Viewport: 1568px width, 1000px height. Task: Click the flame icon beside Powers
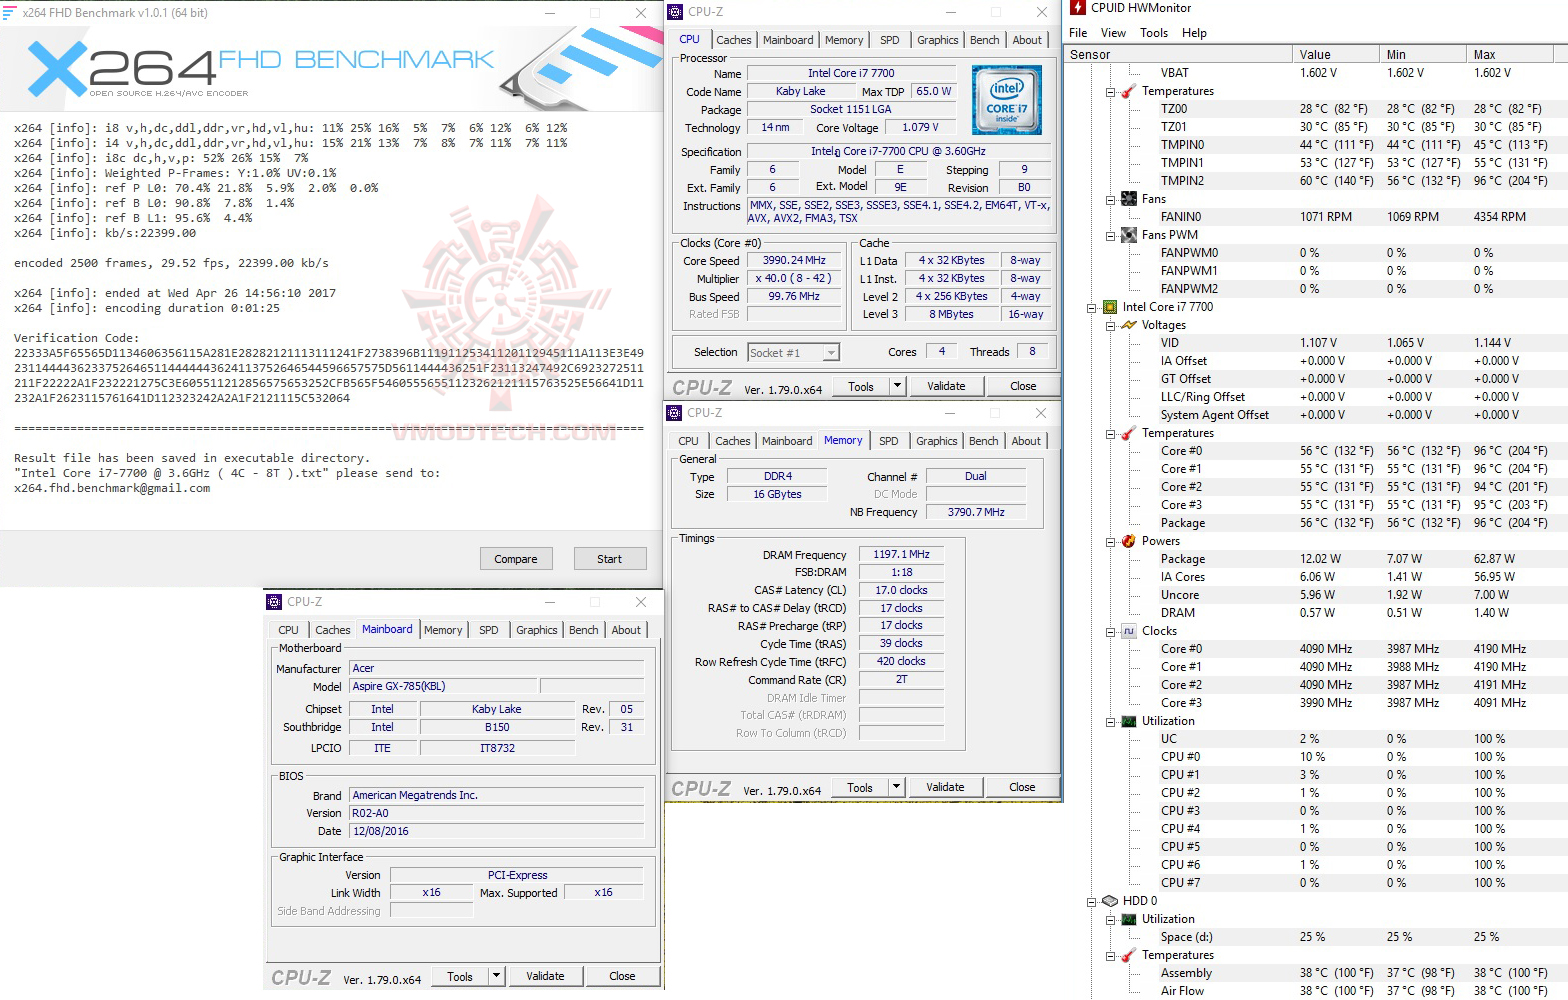click(x=1128, y=541)
